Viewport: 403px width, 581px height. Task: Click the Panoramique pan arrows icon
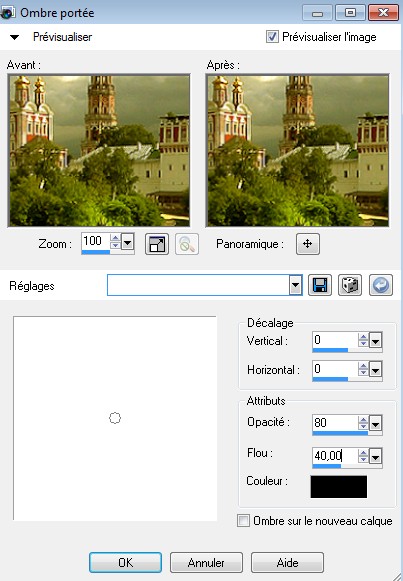tap(308, 244)
